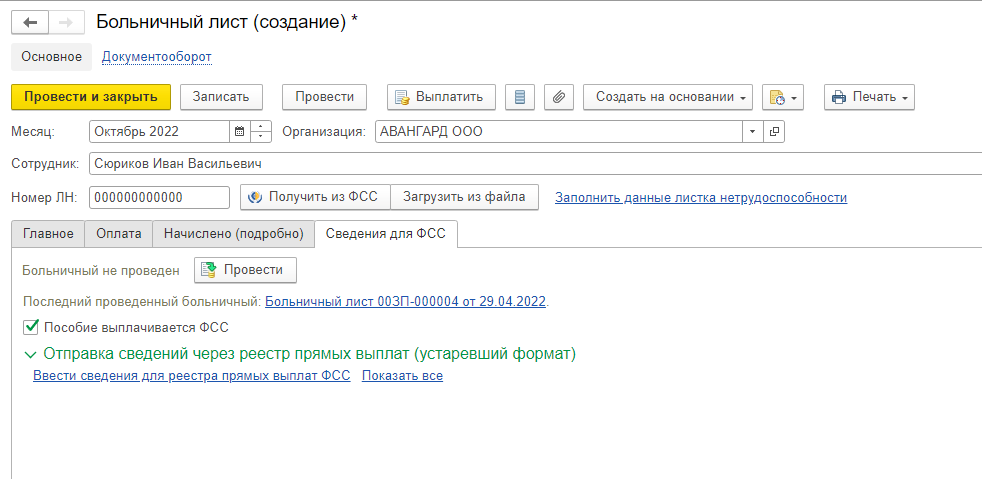The height and width of the screenshot is (479, 982).
Task: Open the Документооборот link
Action: click(x=156, y=57)
